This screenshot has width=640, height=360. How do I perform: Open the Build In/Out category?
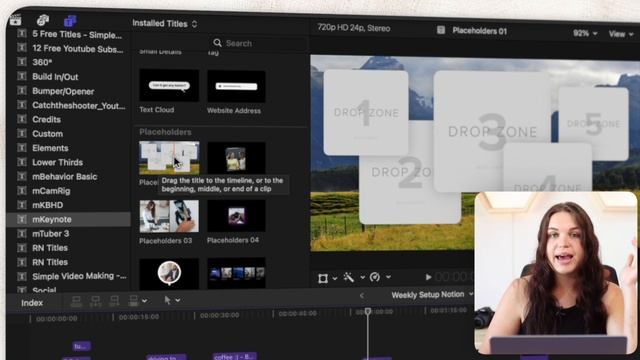tap(55, 77)
